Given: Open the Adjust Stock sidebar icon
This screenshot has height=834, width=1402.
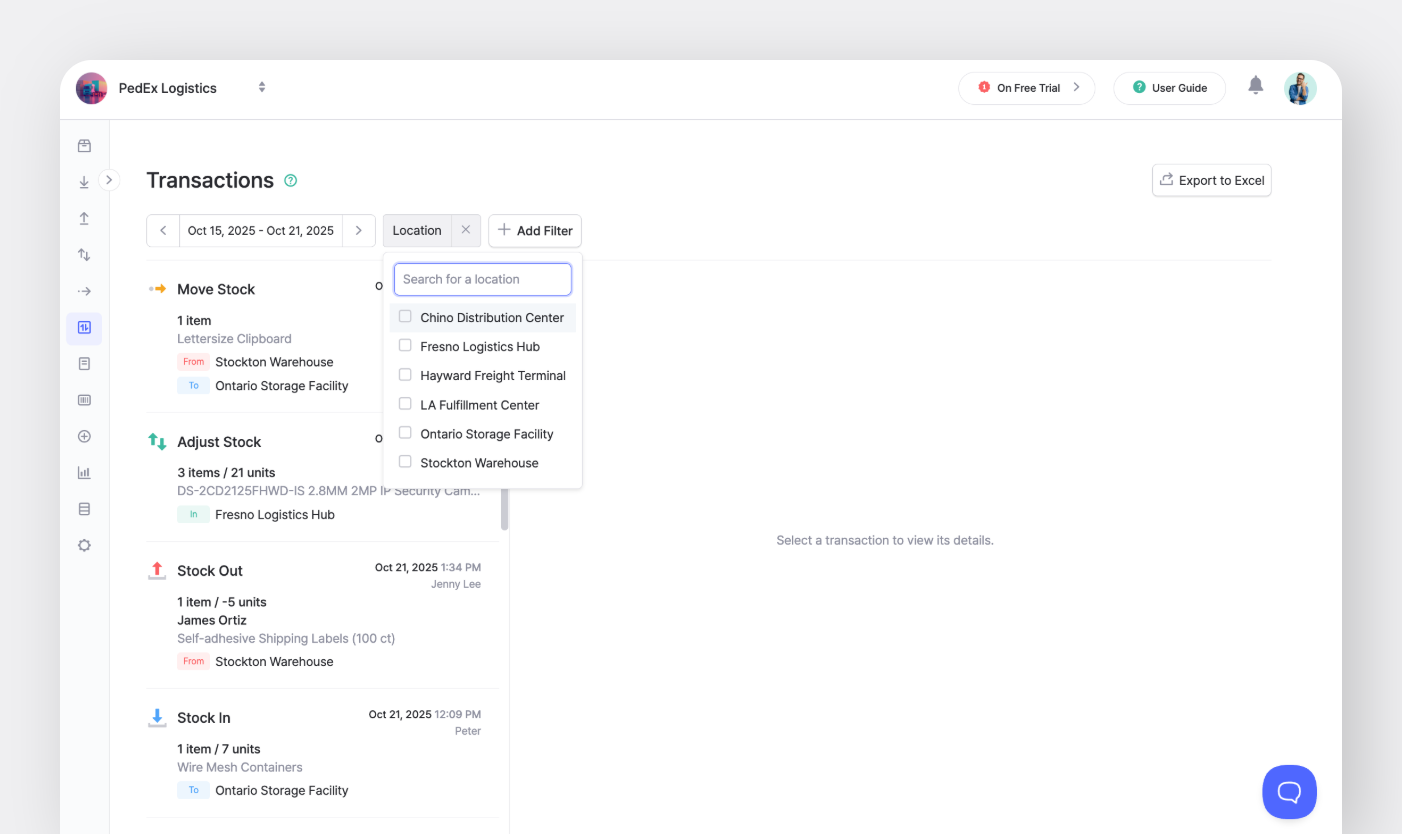Looking at the screenshot, I should tap(84, 254).
